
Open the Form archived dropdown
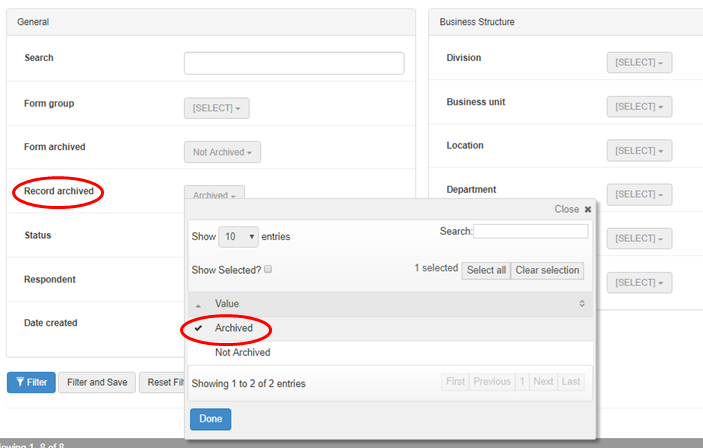pyautogui.click(x=222, y=152)
